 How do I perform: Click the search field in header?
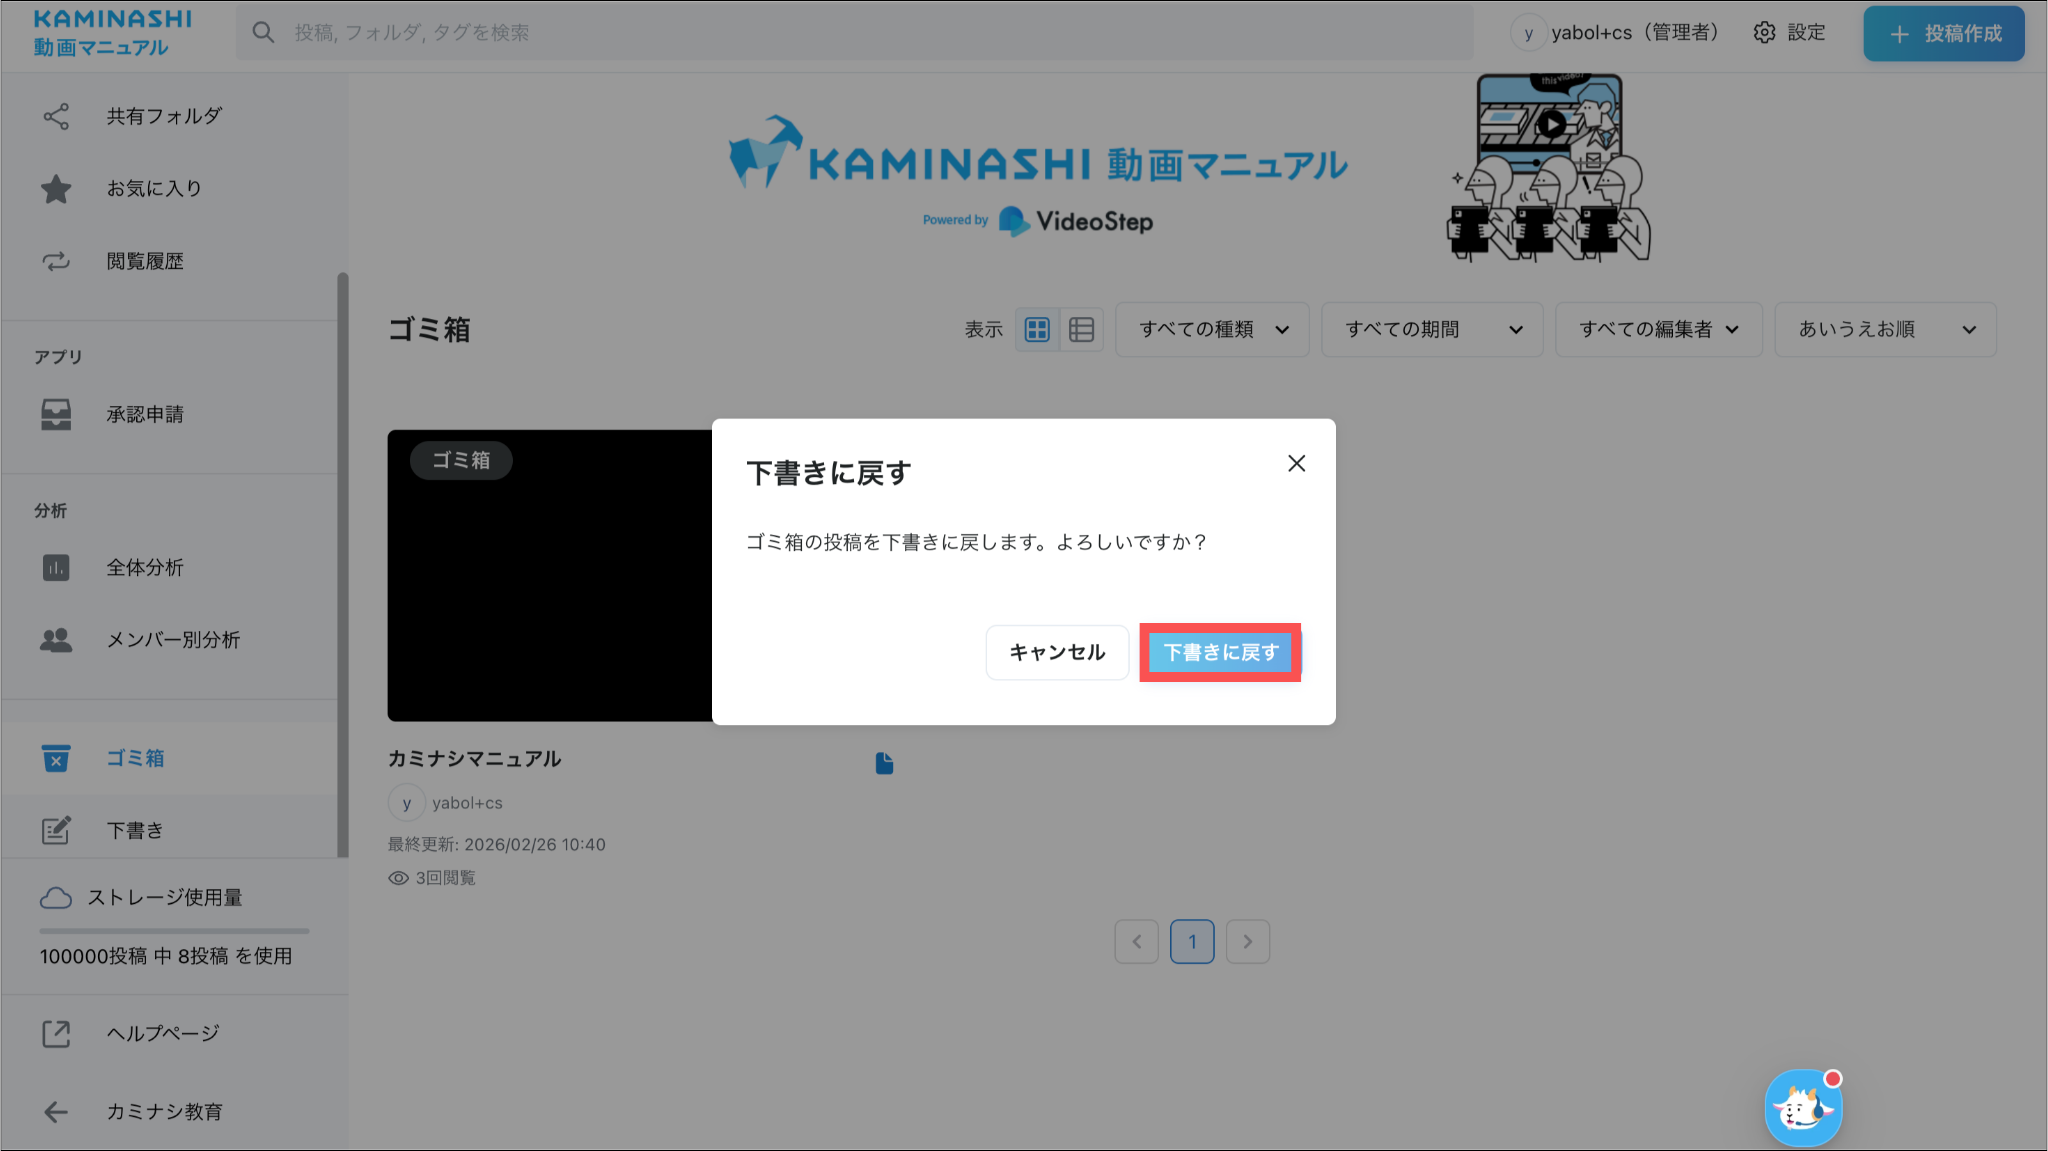tap(854, 33)
